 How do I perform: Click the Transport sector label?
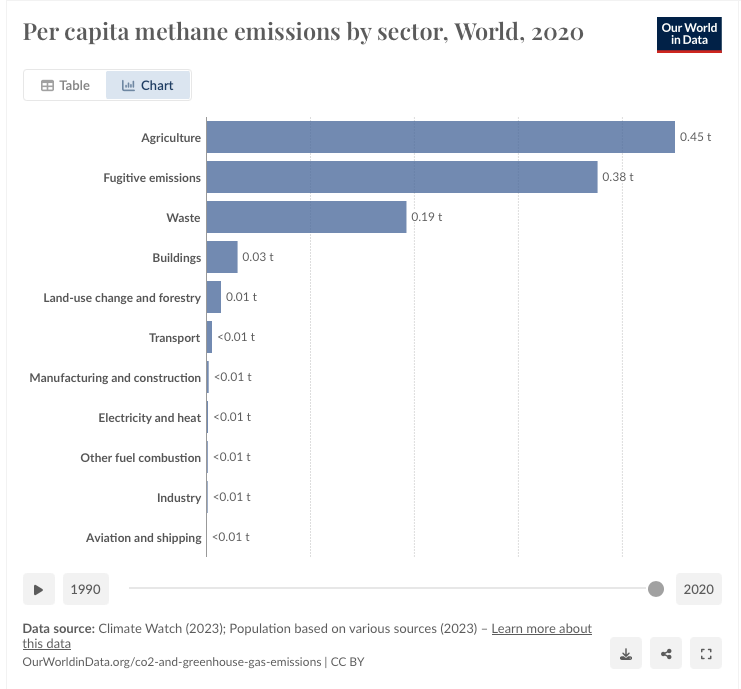click(174, 338)
